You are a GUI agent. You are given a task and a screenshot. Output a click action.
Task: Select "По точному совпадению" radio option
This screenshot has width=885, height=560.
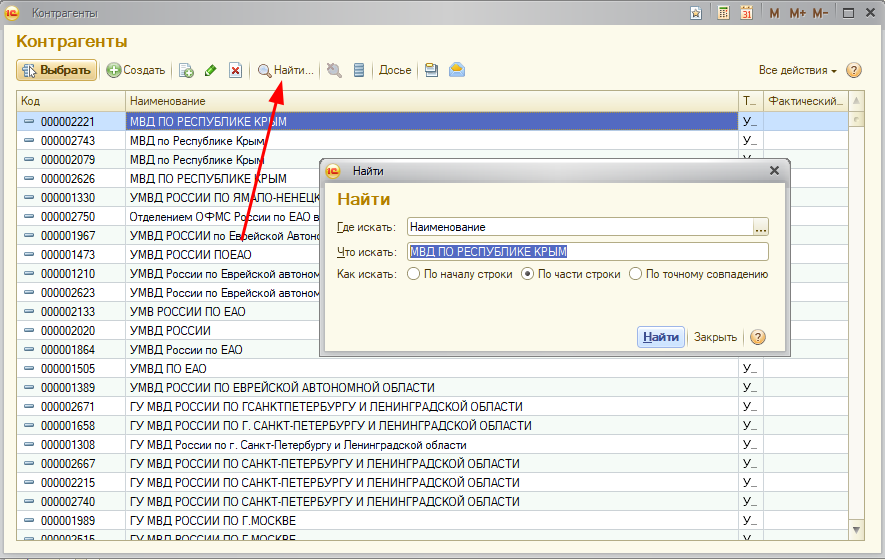[x=635, y=274]
